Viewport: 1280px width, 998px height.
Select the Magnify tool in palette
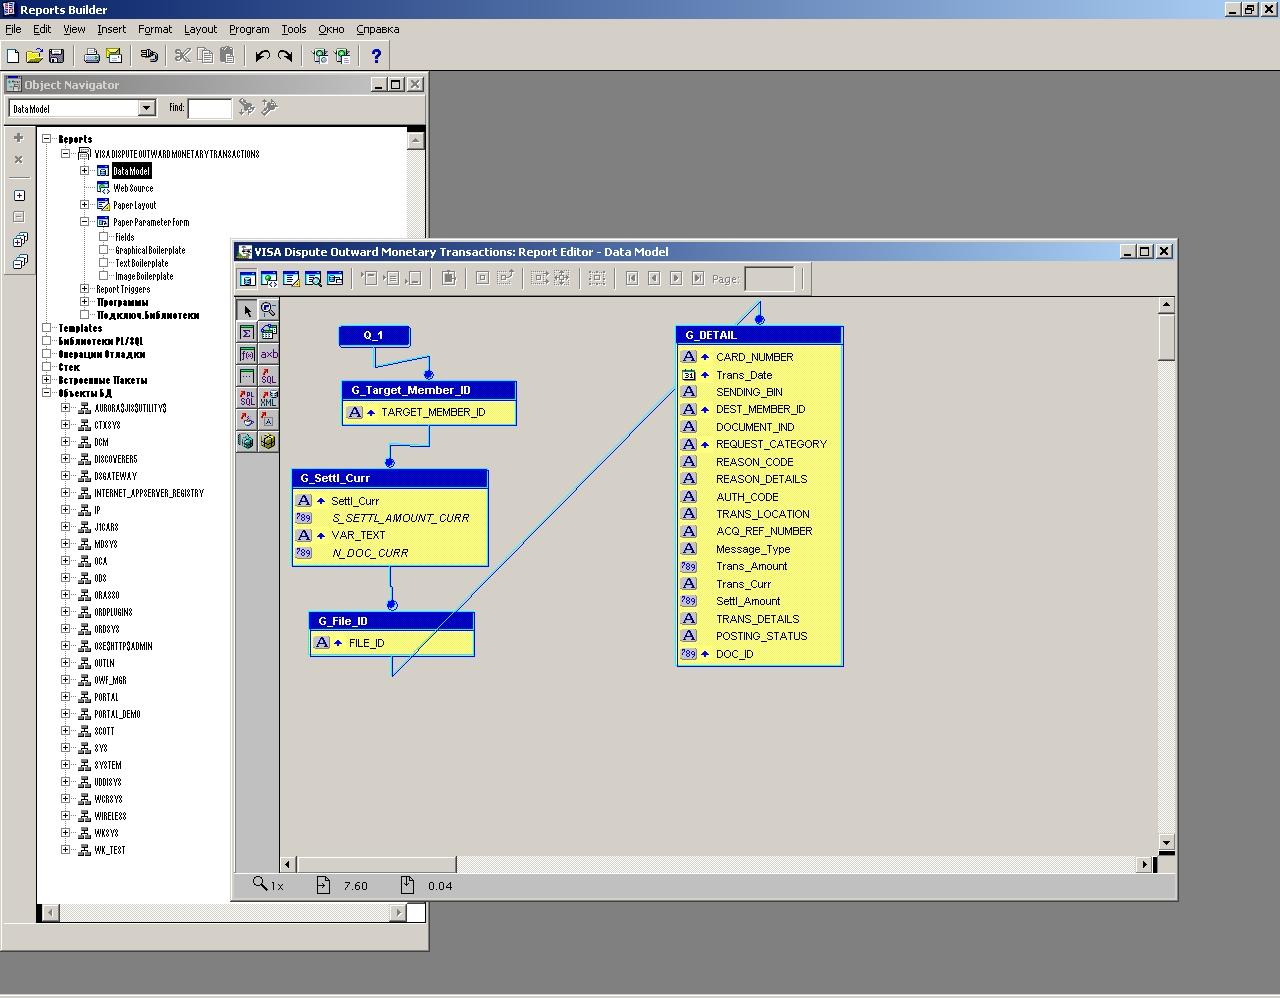(x=268, y=311)
